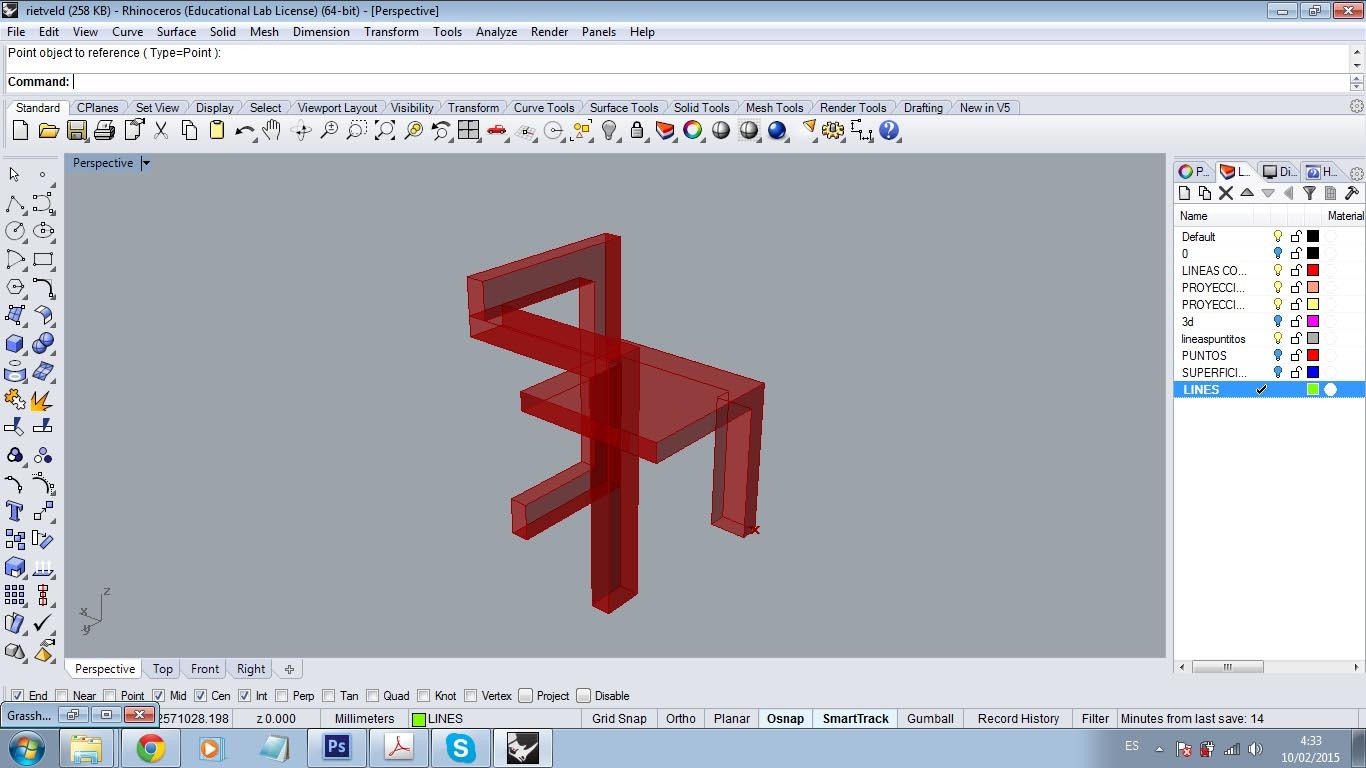Enable the Point osnap checkbox

pyautogui.click(x=111, y=696)
